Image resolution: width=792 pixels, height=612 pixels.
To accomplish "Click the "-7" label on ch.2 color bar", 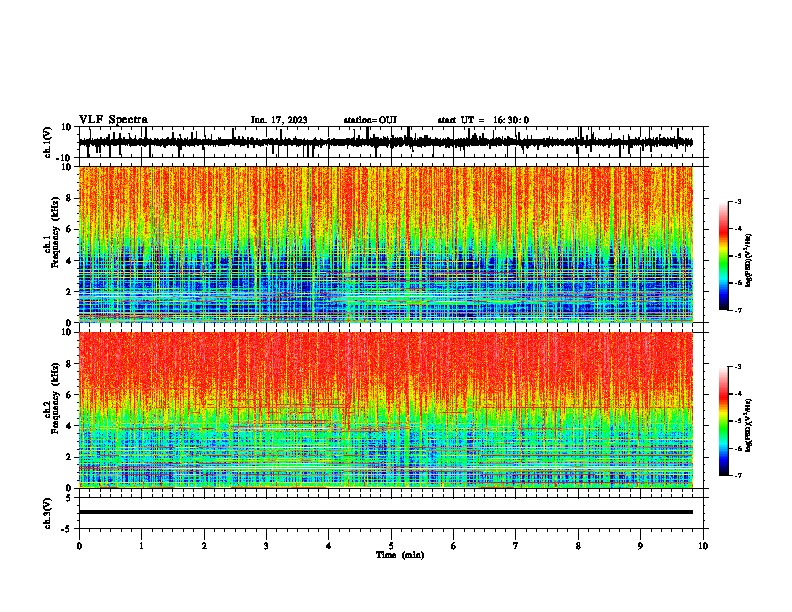I will point(737,476).
